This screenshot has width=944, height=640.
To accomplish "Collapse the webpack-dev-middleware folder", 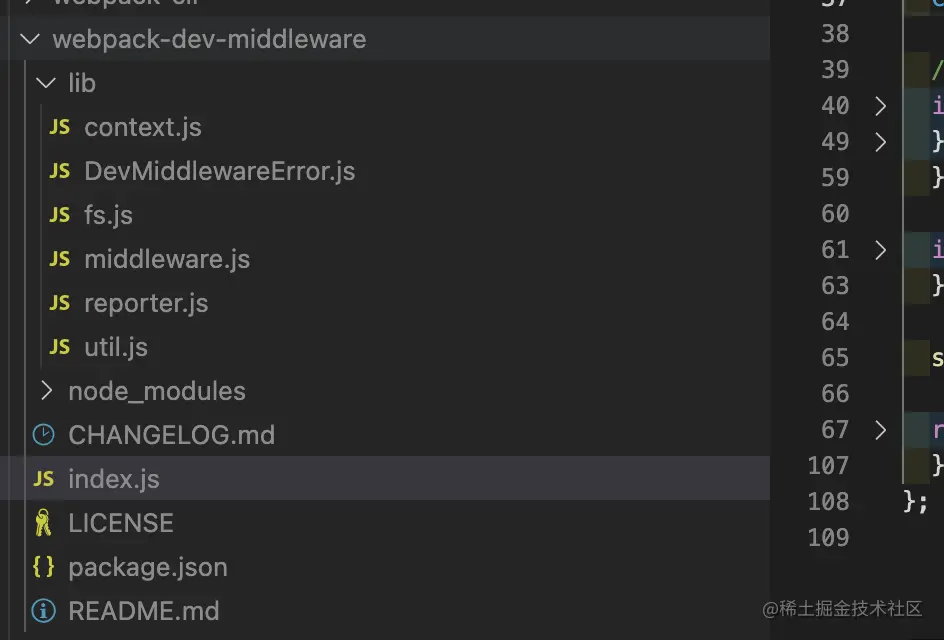I will pos(30,39).
